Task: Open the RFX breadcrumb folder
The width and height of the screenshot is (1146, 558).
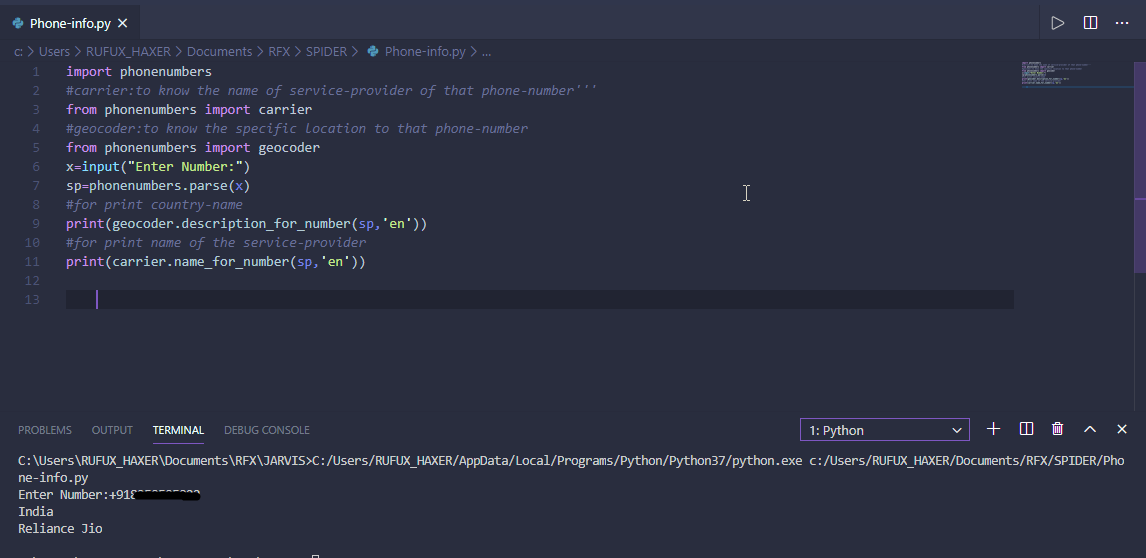Action: point(278,51)
